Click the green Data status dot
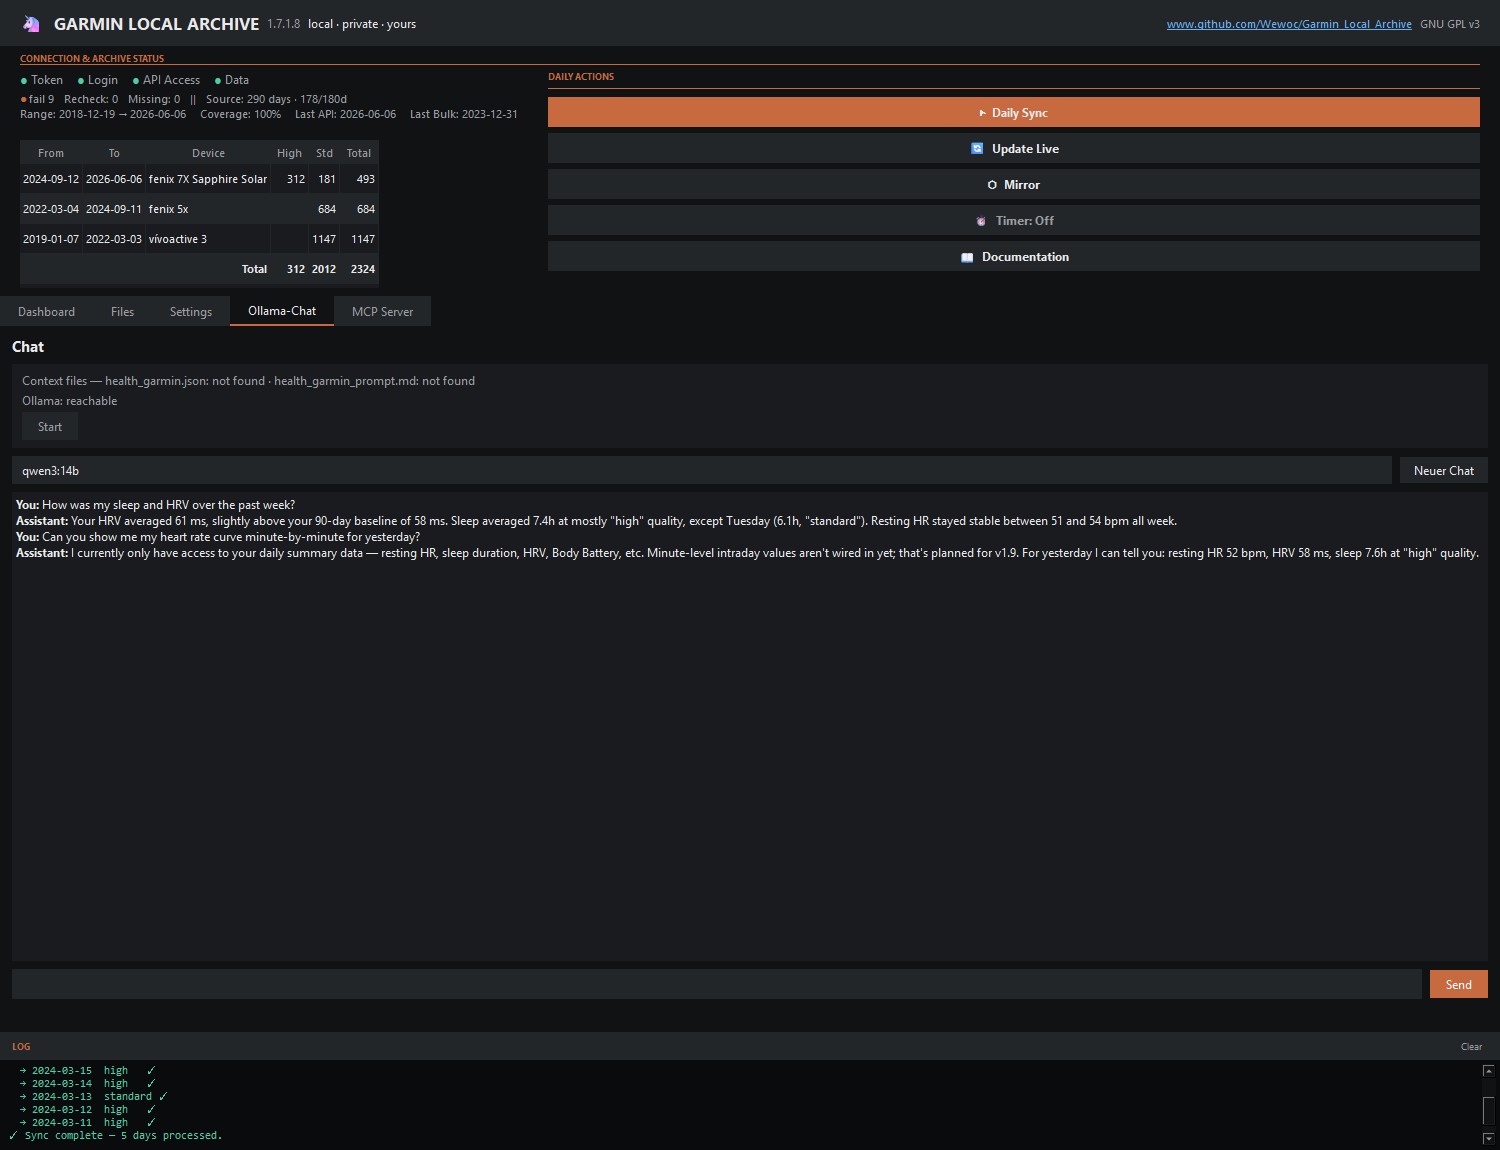 coord(218,81)
